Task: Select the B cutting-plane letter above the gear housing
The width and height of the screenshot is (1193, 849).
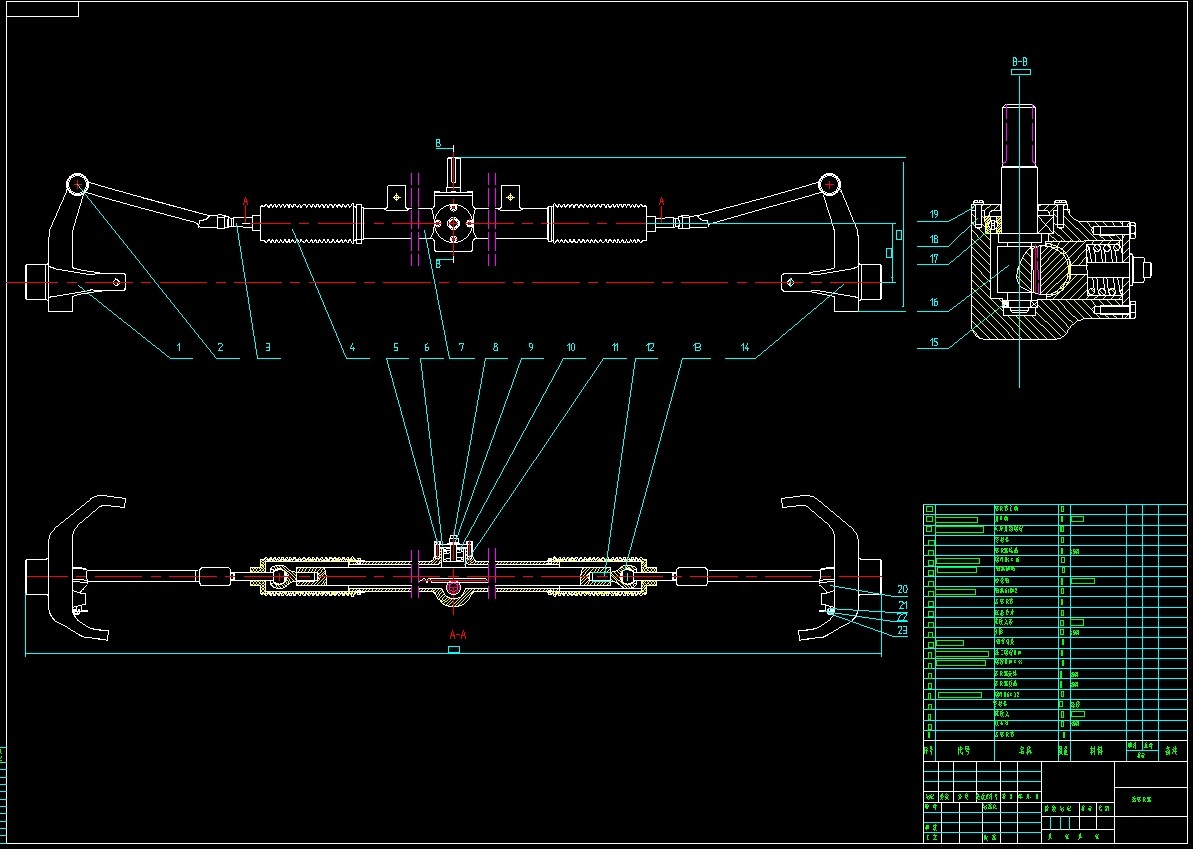Action: coord(438,143)
